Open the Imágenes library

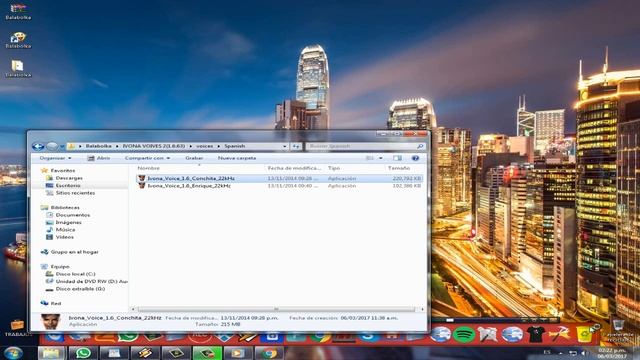[69, 222]
